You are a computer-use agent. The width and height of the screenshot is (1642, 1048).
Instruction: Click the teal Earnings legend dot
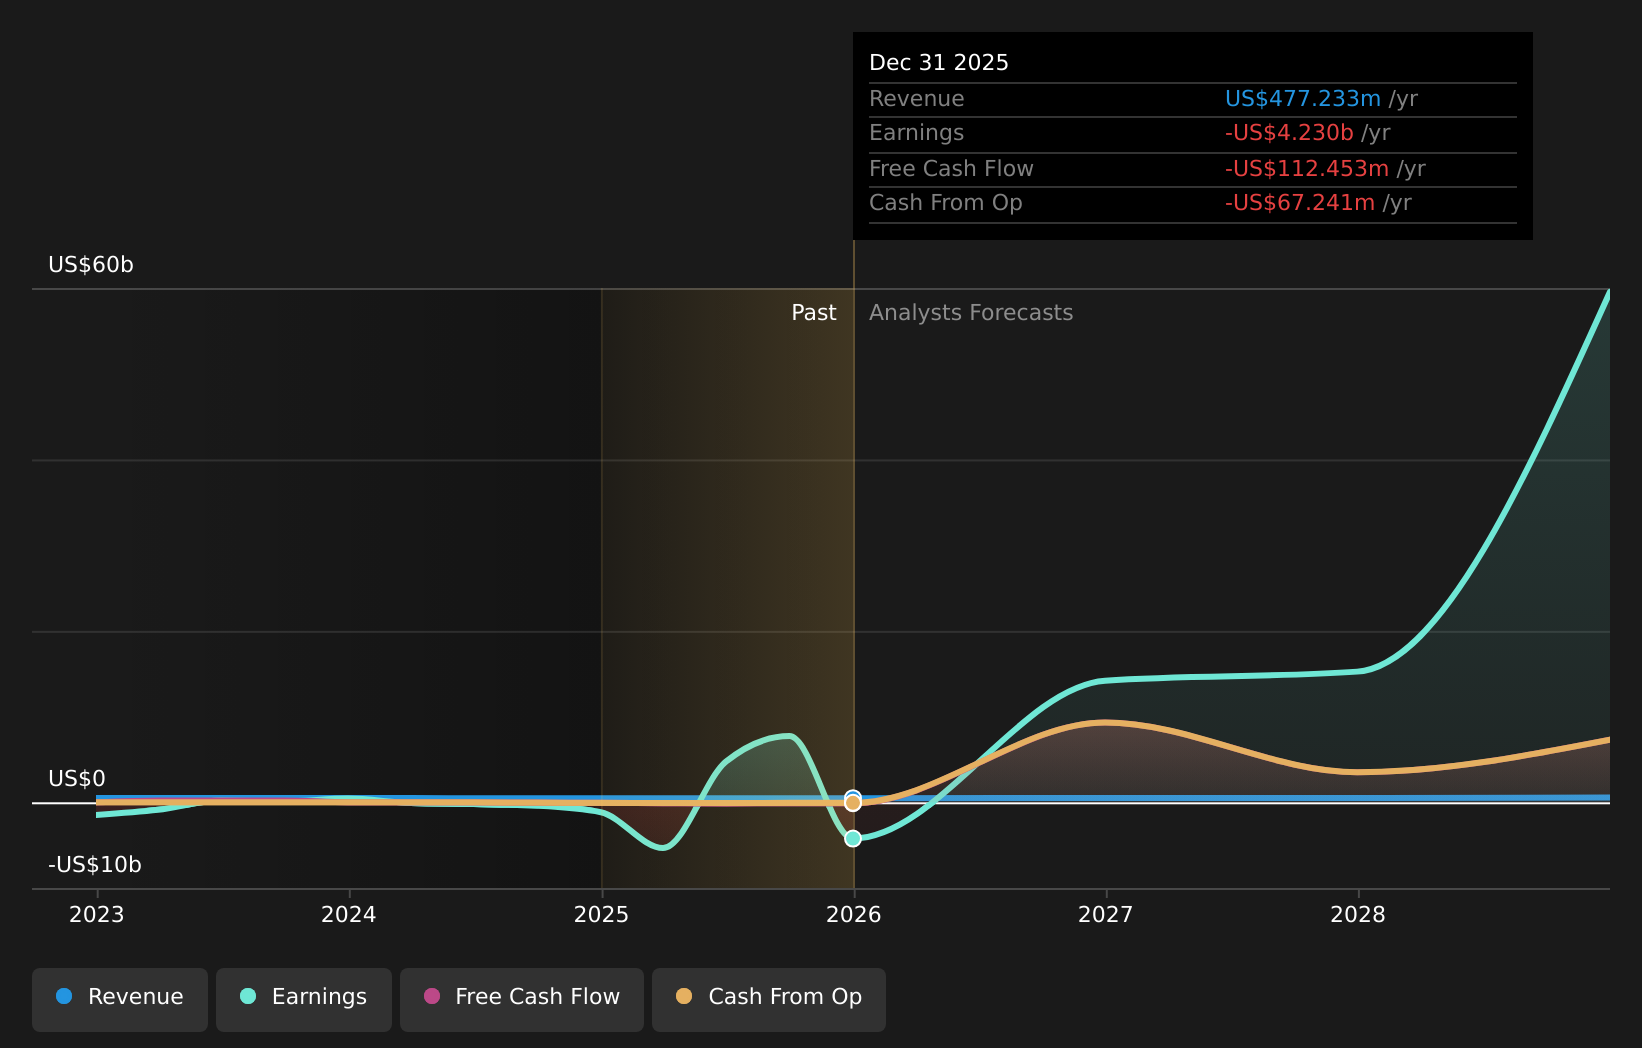pos(248,997)
